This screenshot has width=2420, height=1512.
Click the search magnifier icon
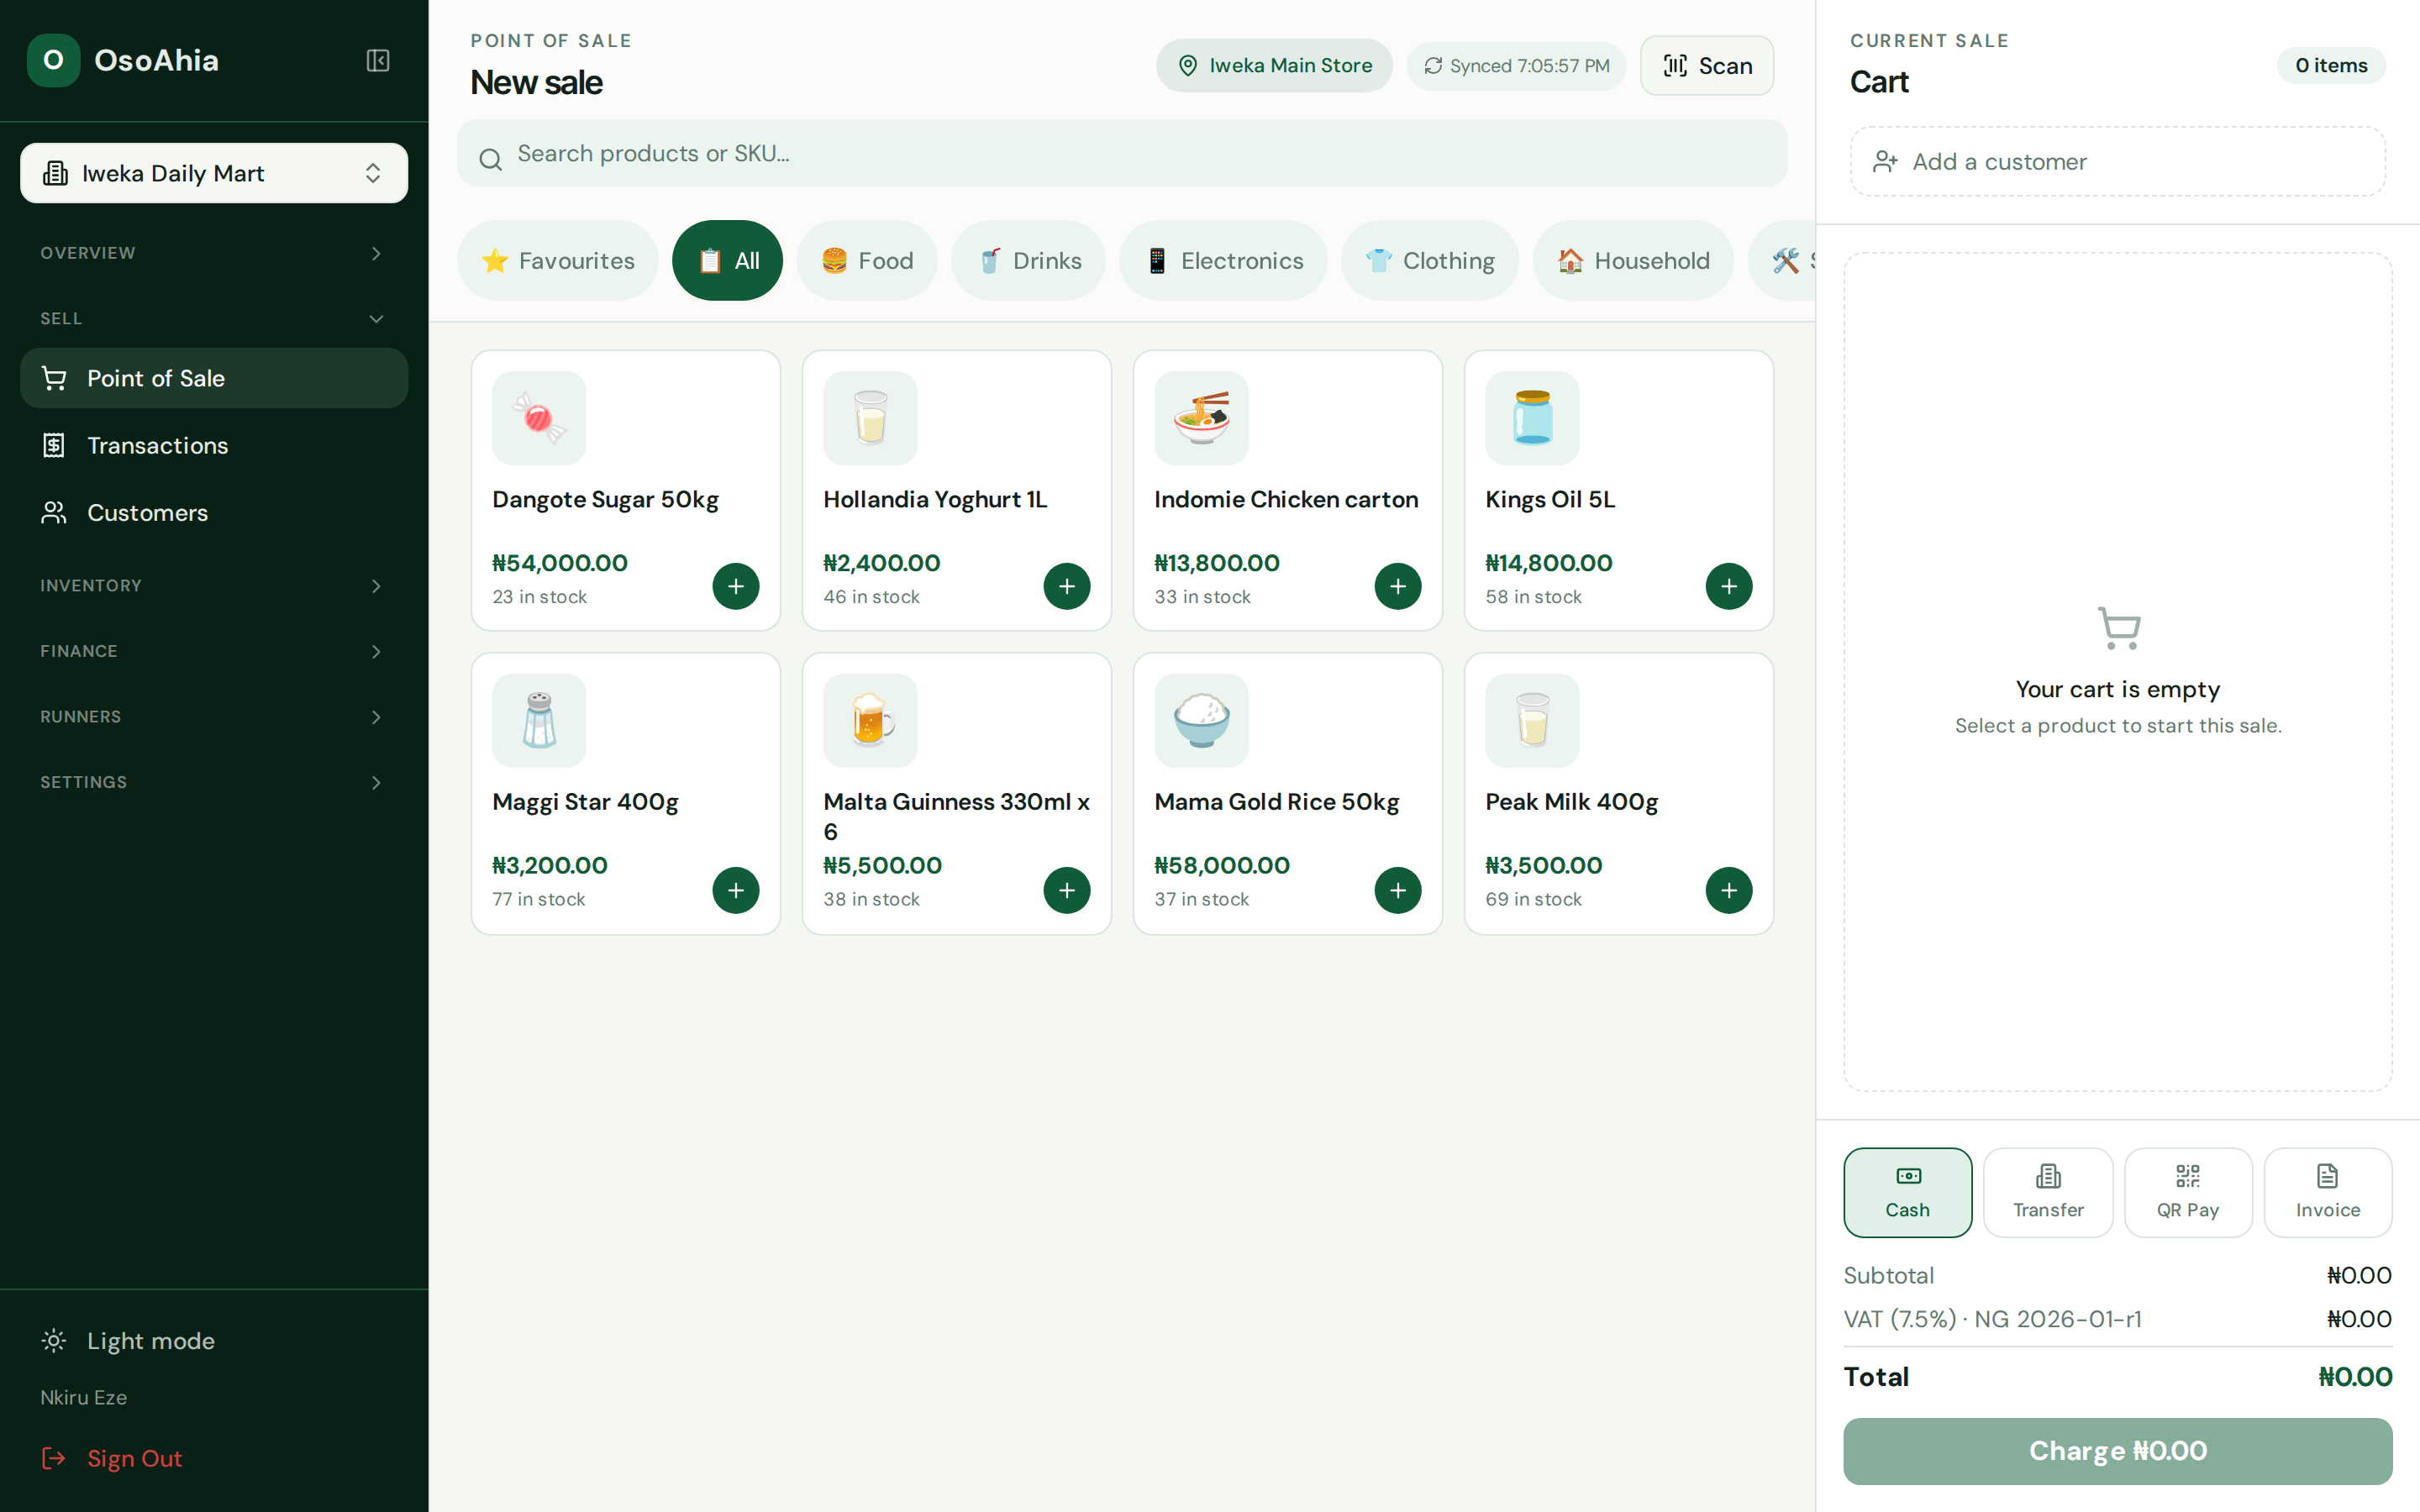pos(490,158)
